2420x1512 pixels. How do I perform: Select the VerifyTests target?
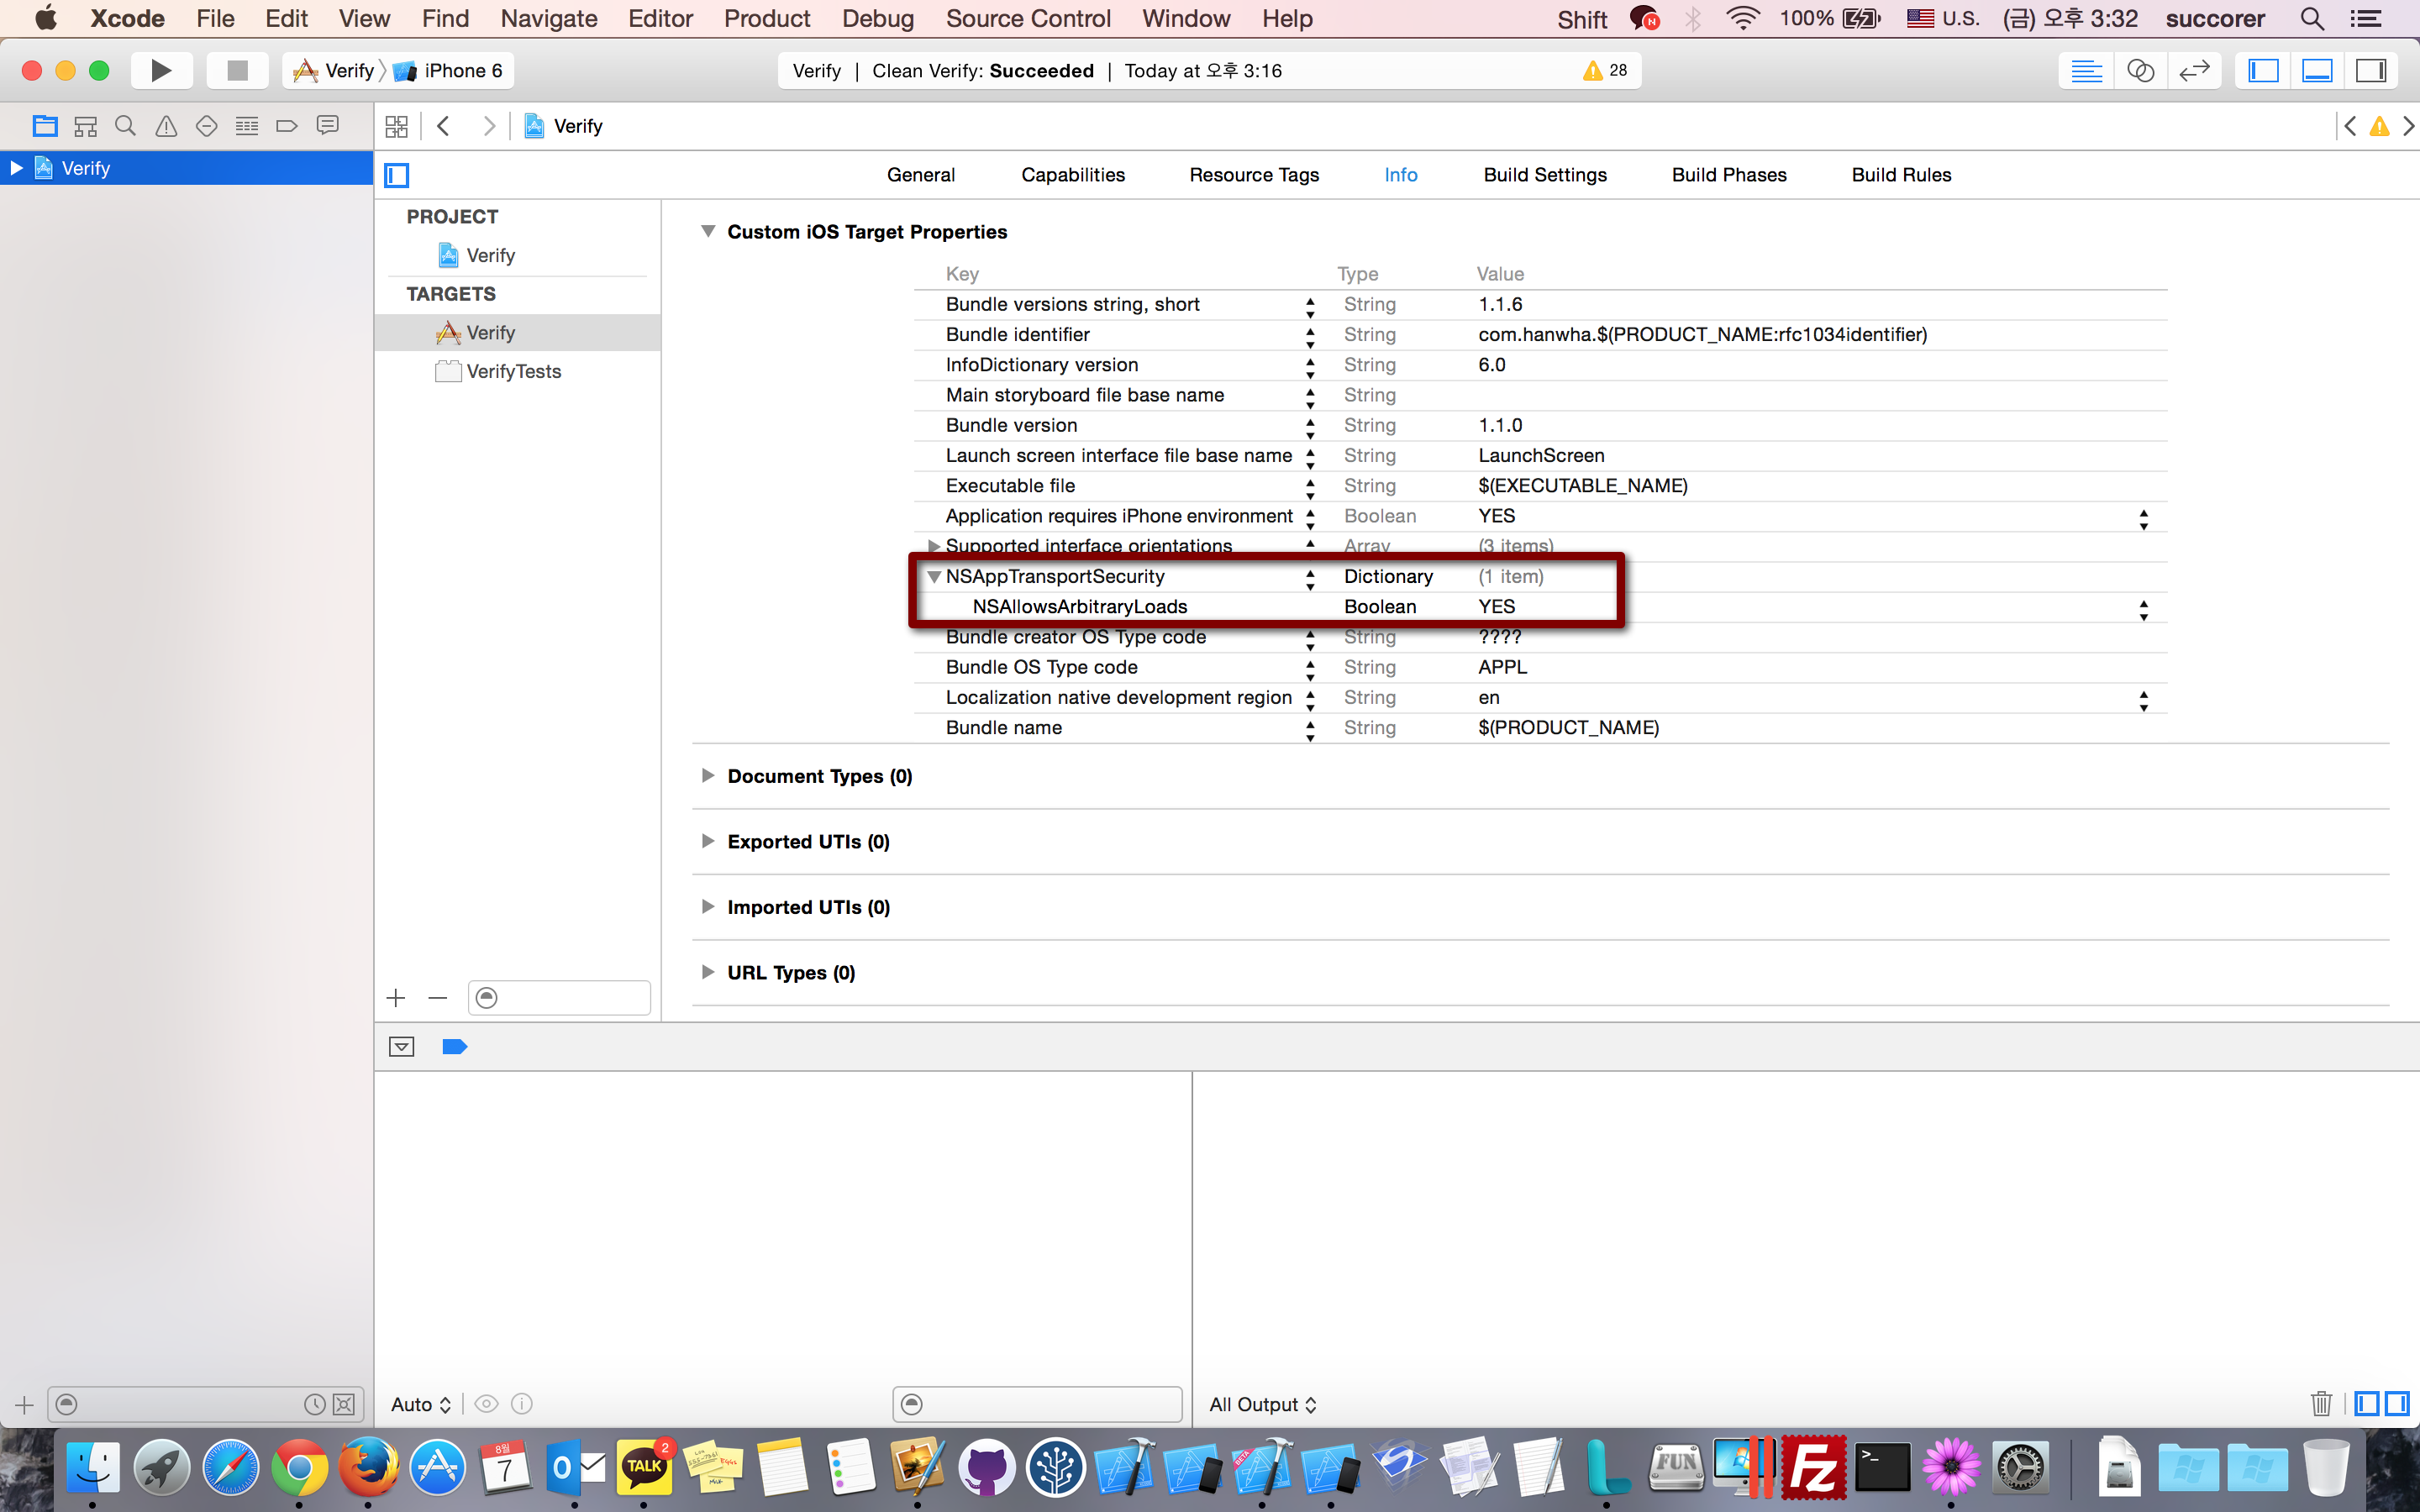tap(513, 371)
